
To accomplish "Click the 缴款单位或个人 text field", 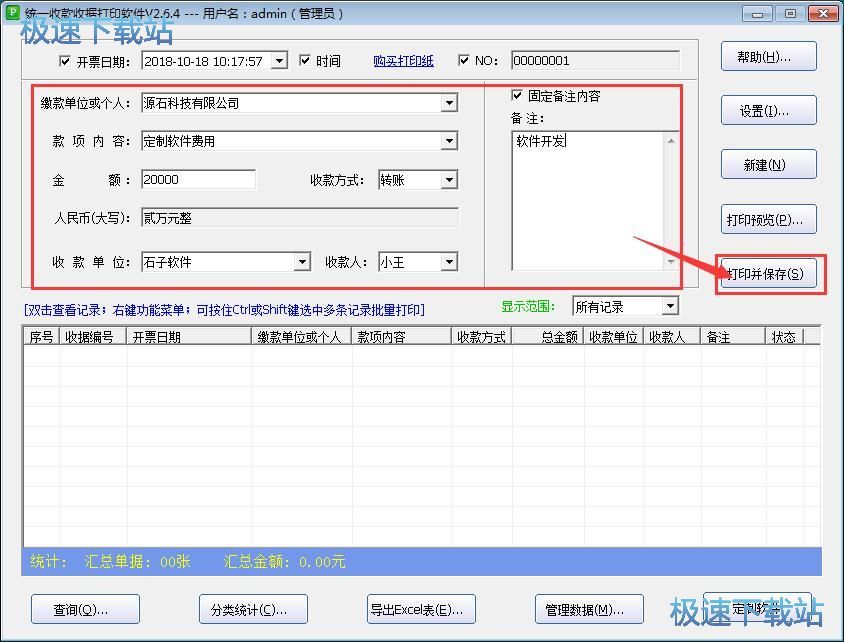I will pyautogui.click(x=292, y=103).
